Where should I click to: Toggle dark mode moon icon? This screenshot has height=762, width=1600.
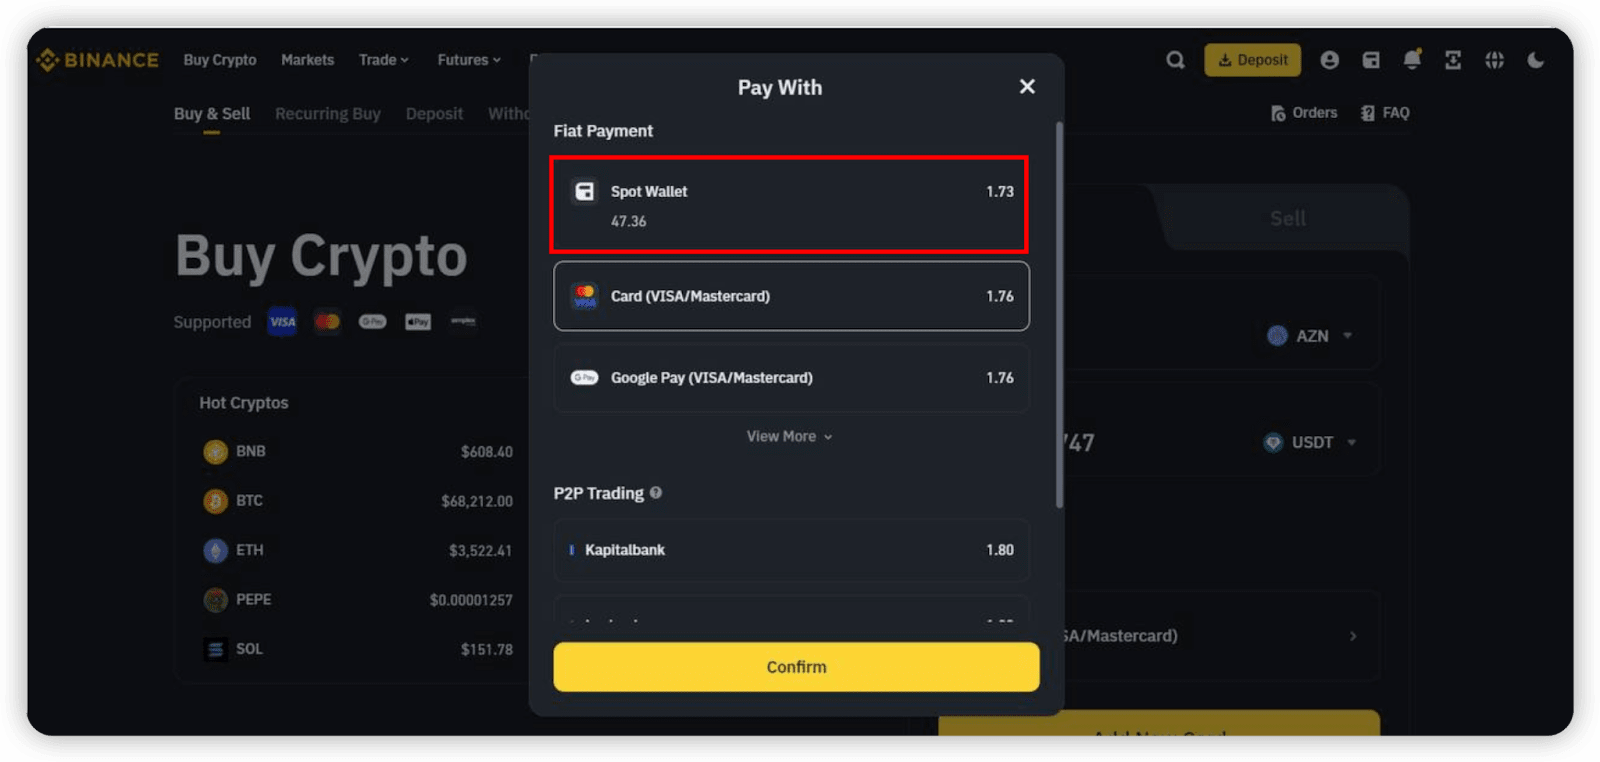[1536, 60]
